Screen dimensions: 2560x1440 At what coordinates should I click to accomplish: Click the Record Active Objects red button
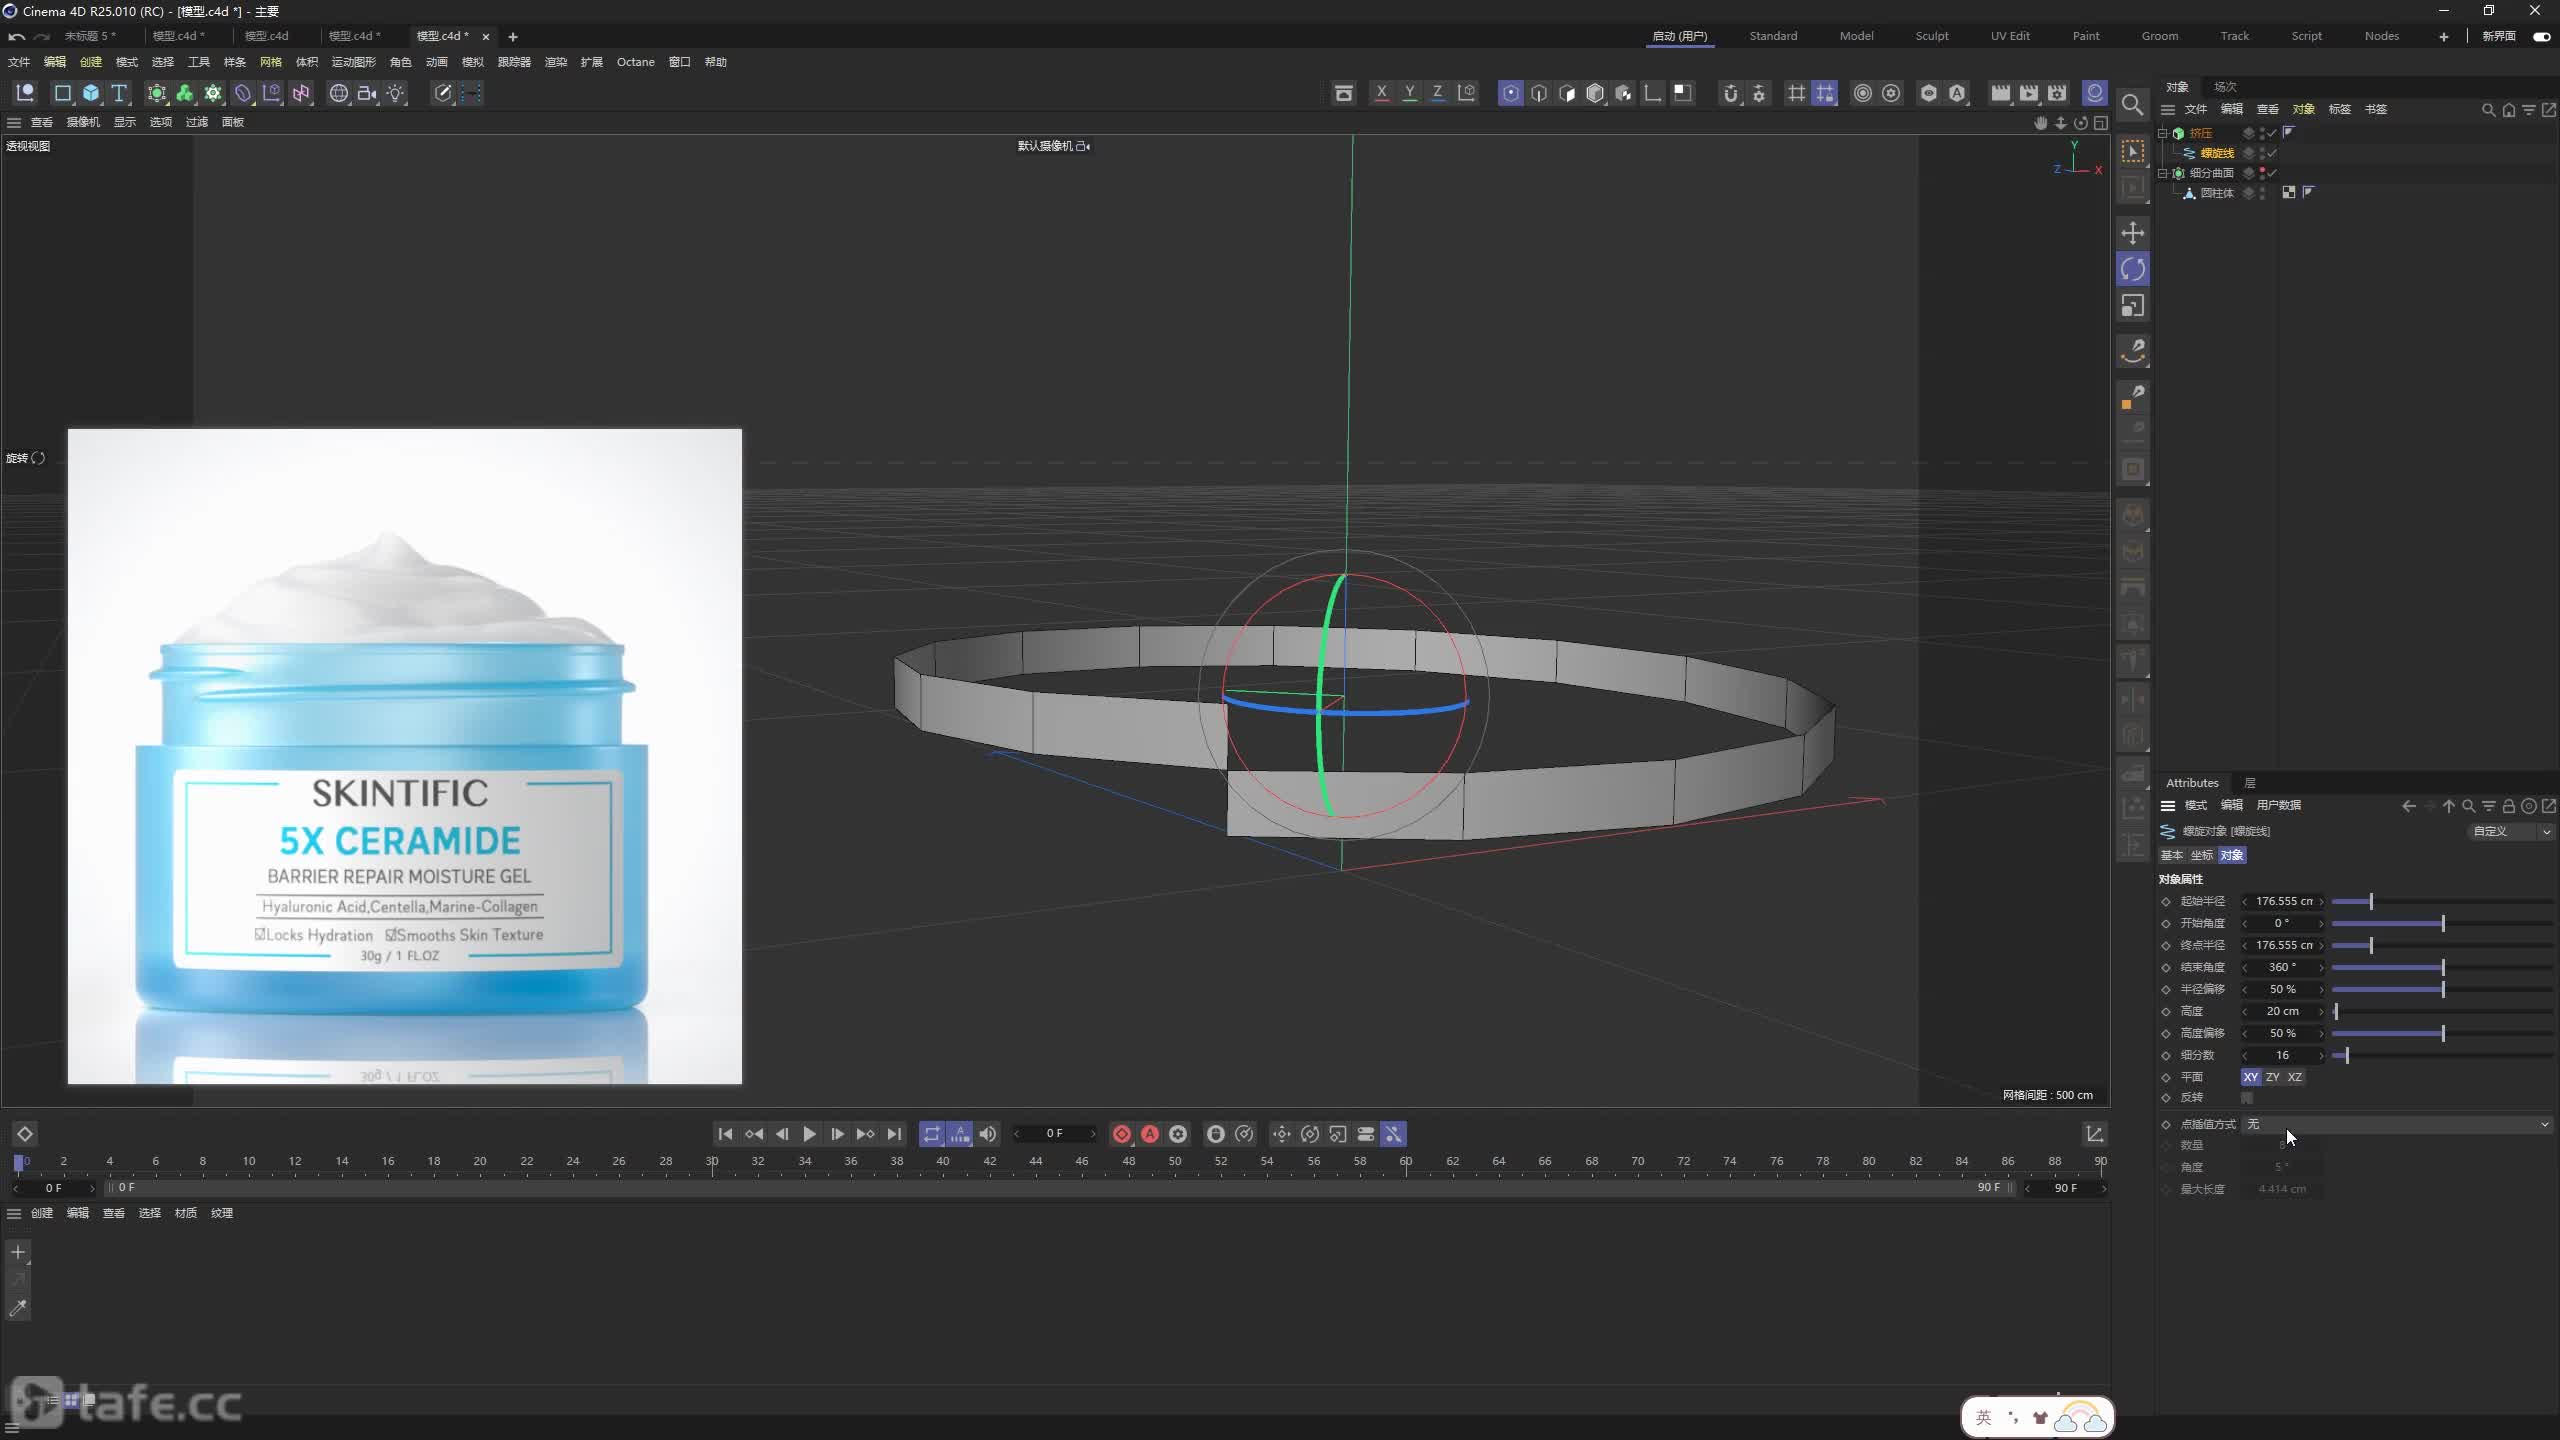(x=1122, y=1134)
